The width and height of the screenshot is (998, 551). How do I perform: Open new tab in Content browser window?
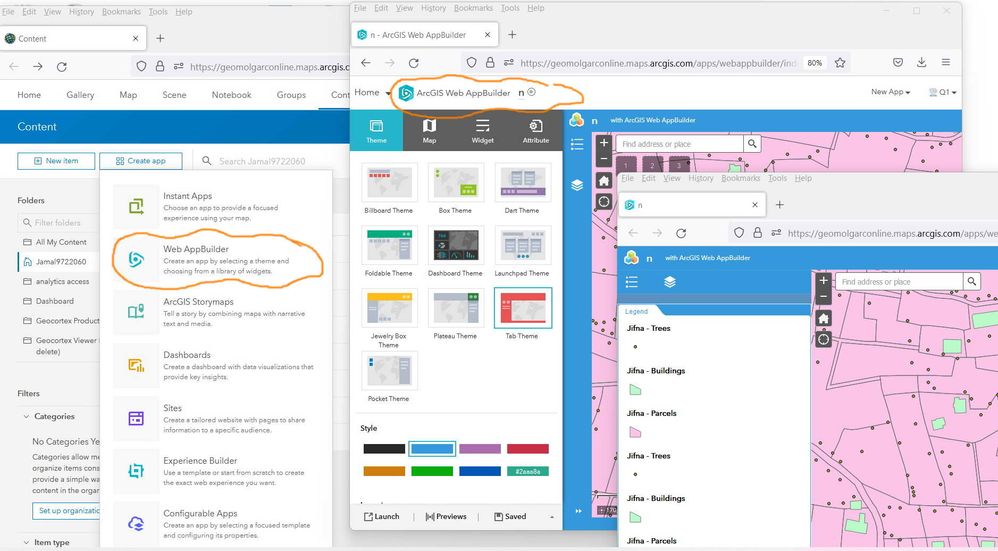pyautogui.click(x=160, y=39)
